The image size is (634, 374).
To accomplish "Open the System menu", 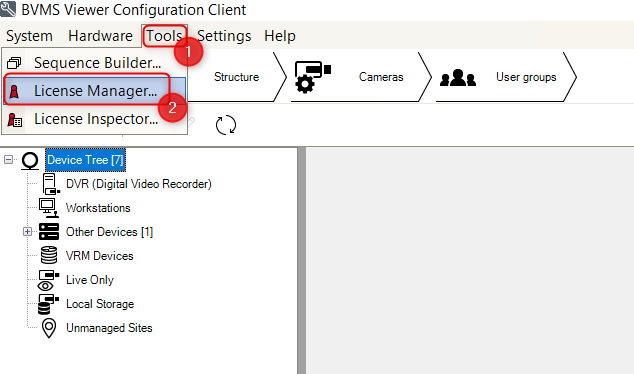I will (29, 36).
